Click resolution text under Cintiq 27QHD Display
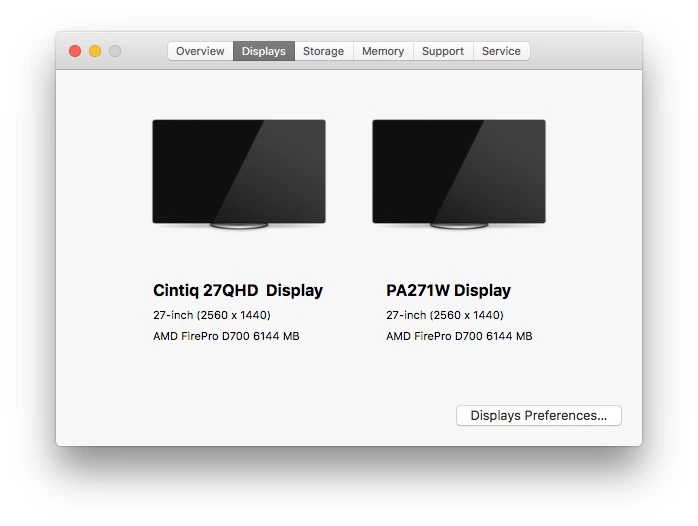 click(x=212, y=315)
